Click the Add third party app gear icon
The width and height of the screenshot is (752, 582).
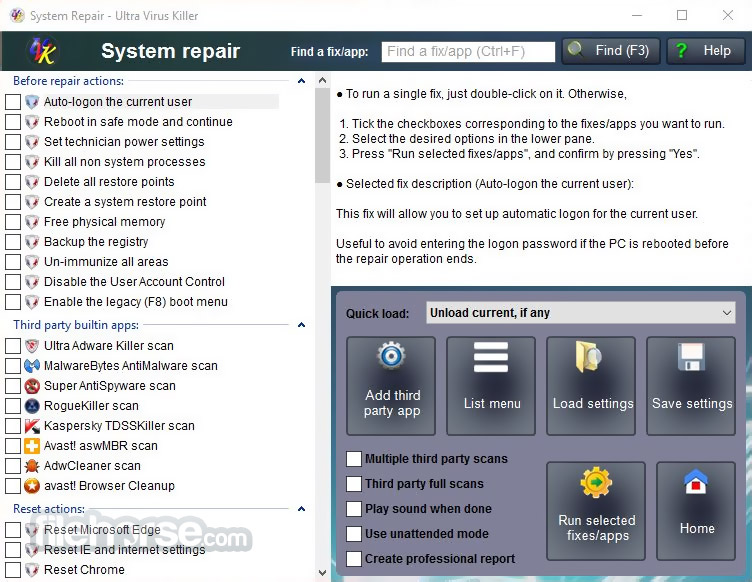click(391, 355)
